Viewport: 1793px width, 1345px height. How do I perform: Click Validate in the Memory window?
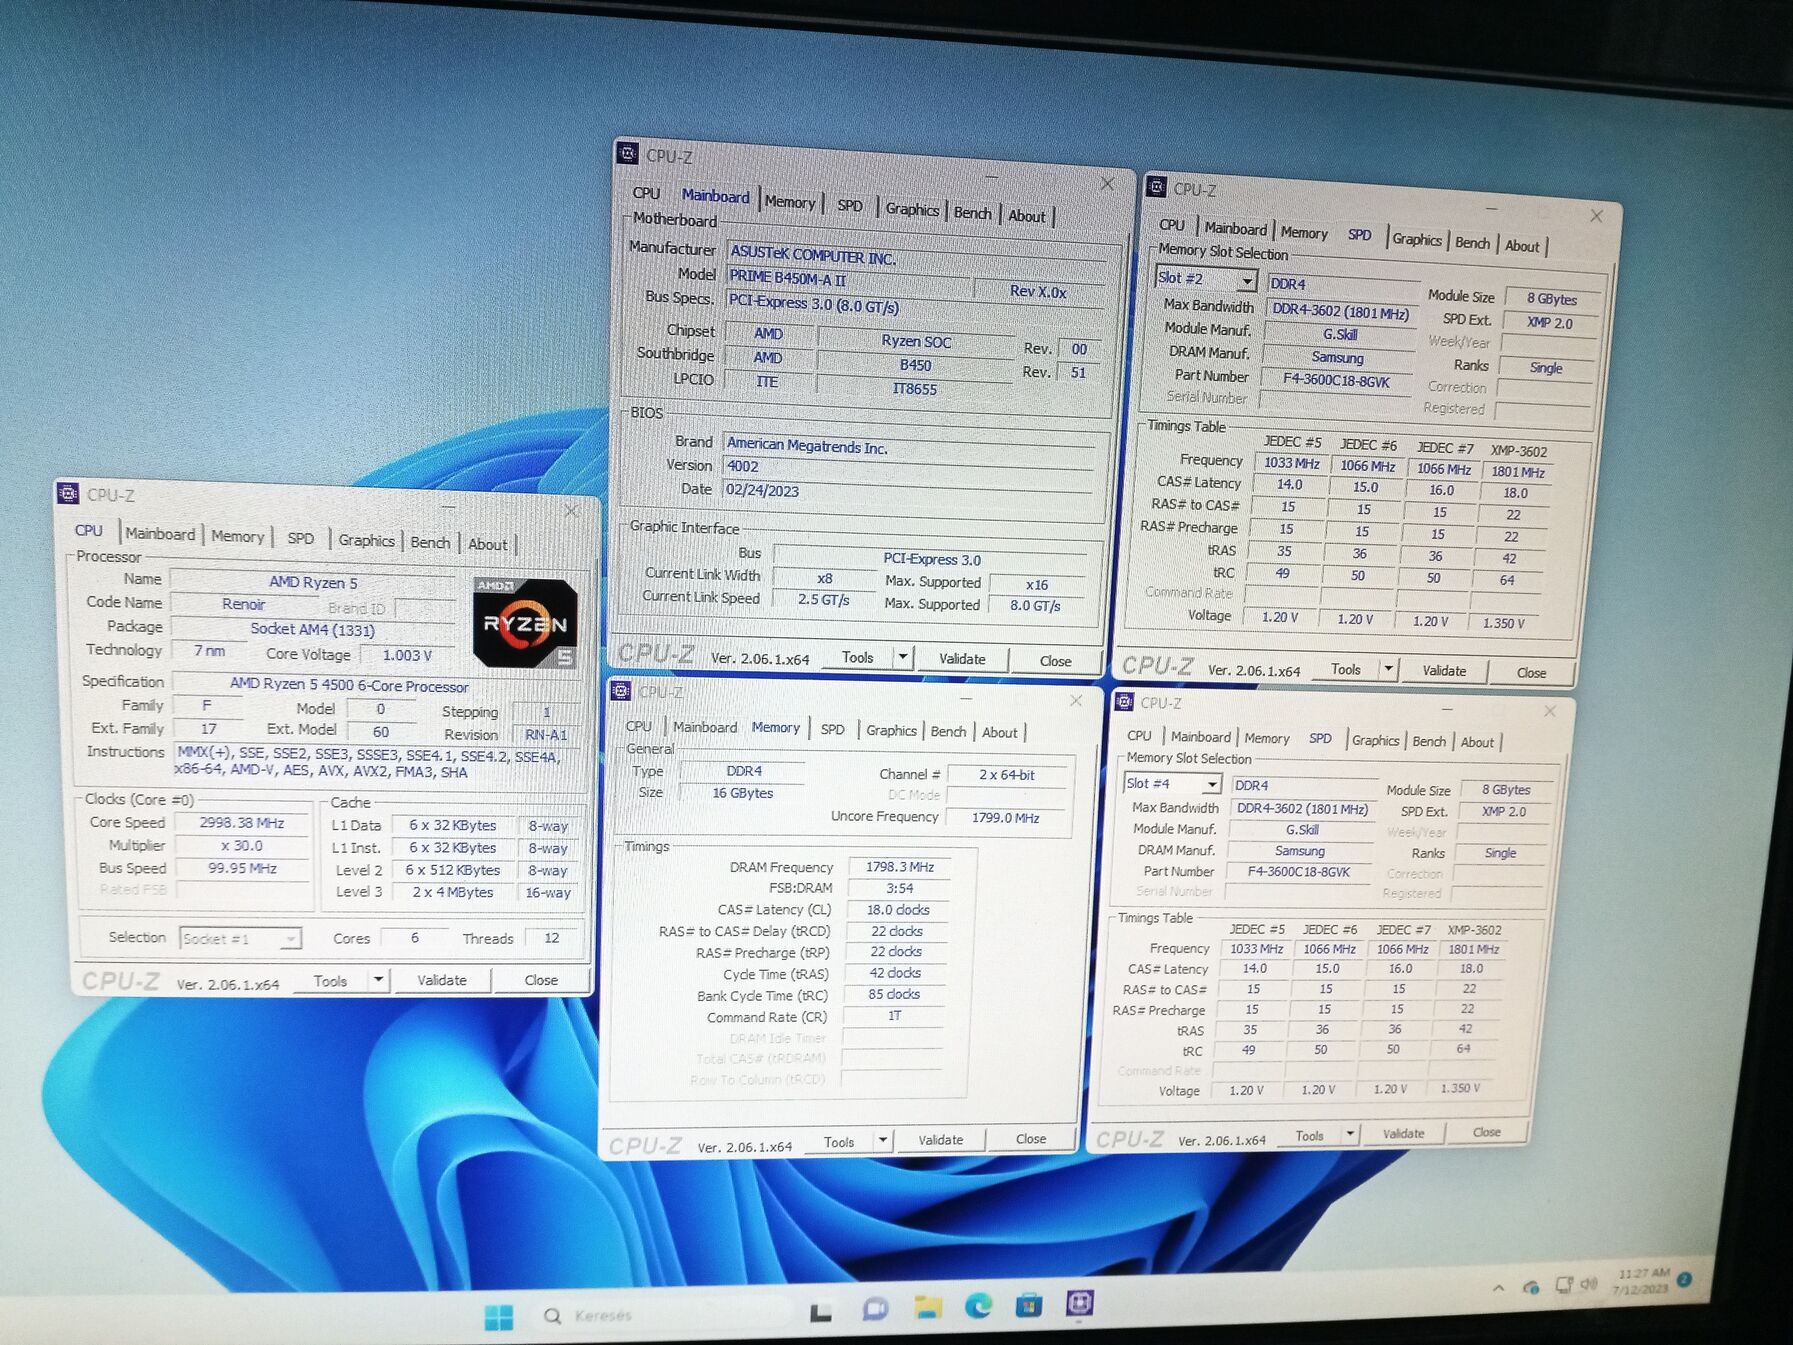pos(941,1139)
